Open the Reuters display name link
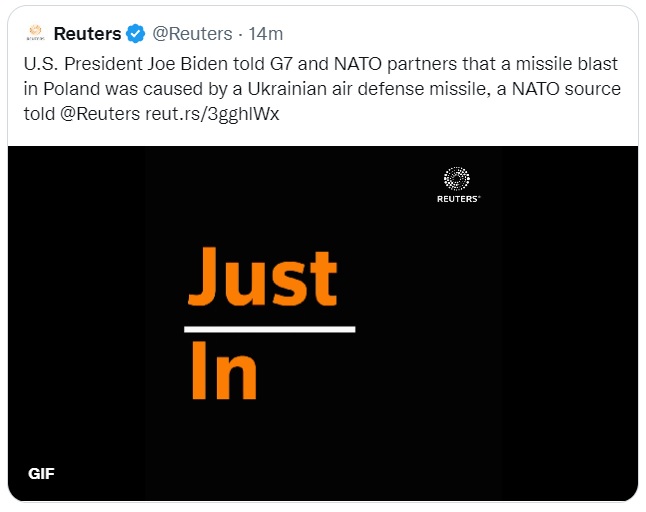646x512 pixels. click(87, 34)
